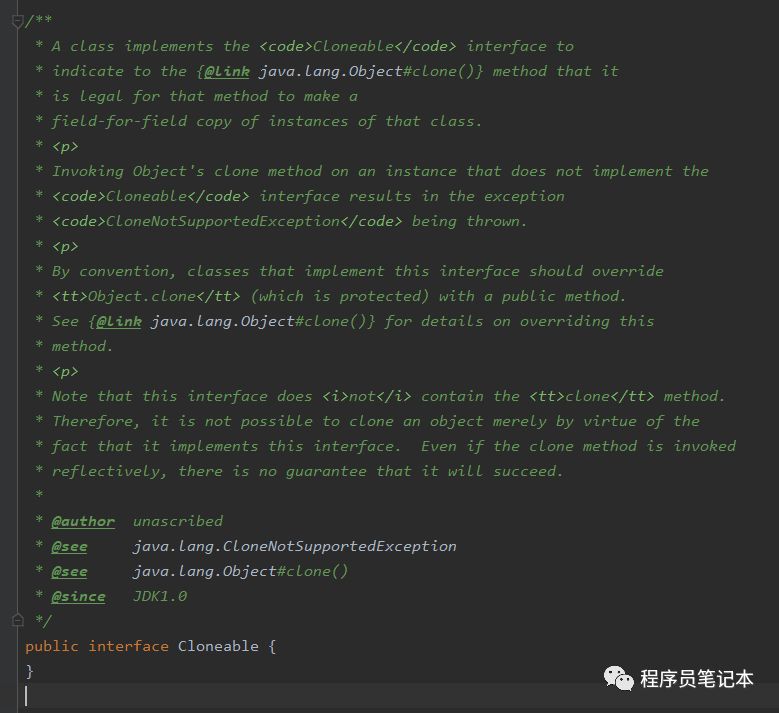Click the opening brace after Cloneable
Screen dimensions: 779x713
(x=271, y=646)
